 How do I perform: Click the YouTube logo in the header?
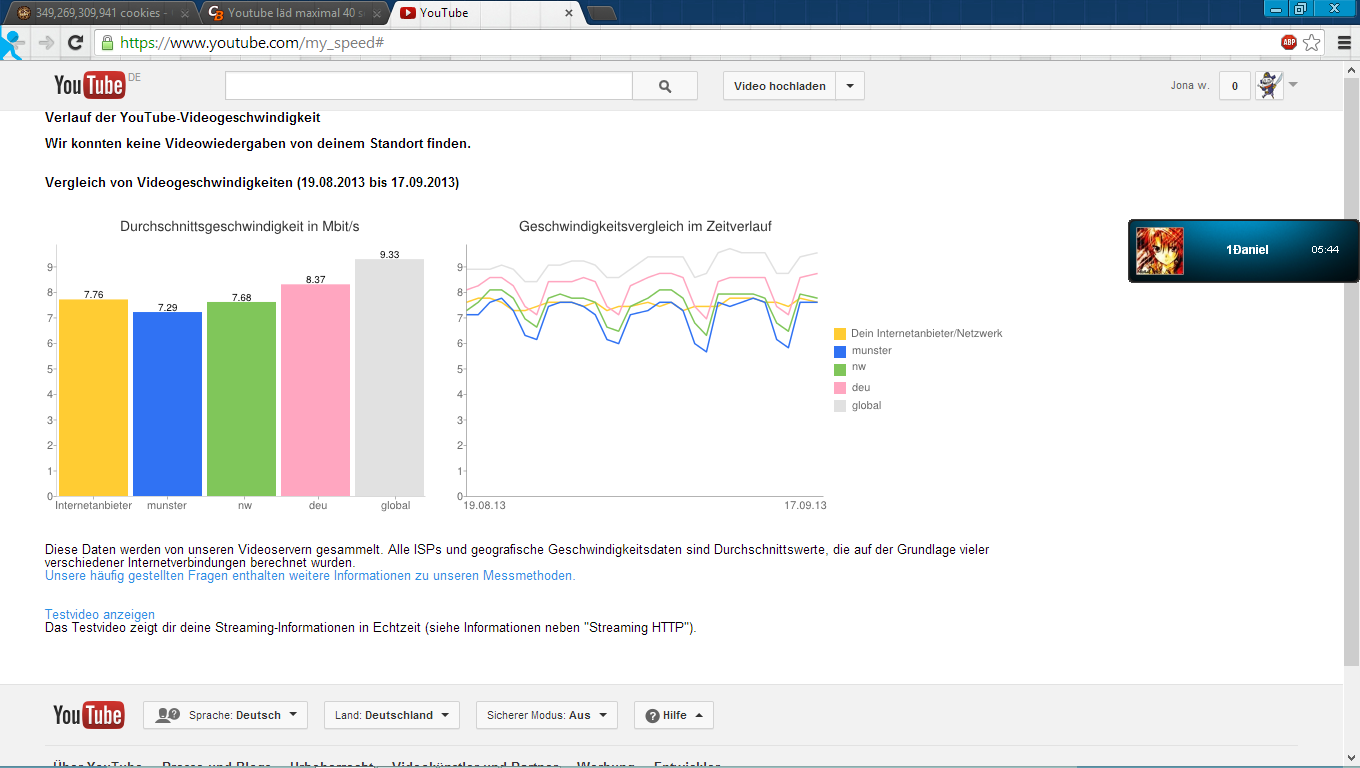(x=89, y=86)
